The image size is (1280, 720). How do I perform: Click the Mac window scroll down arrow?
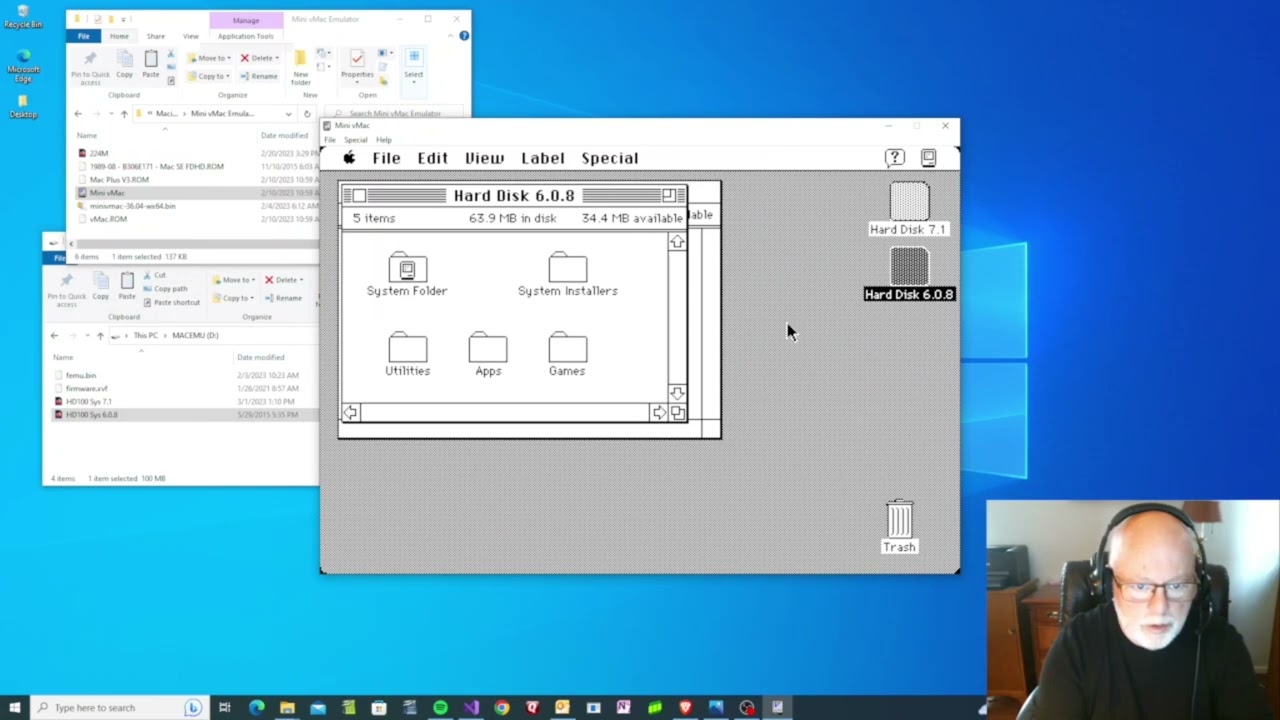pyautogui.click(x=677, y=394)
